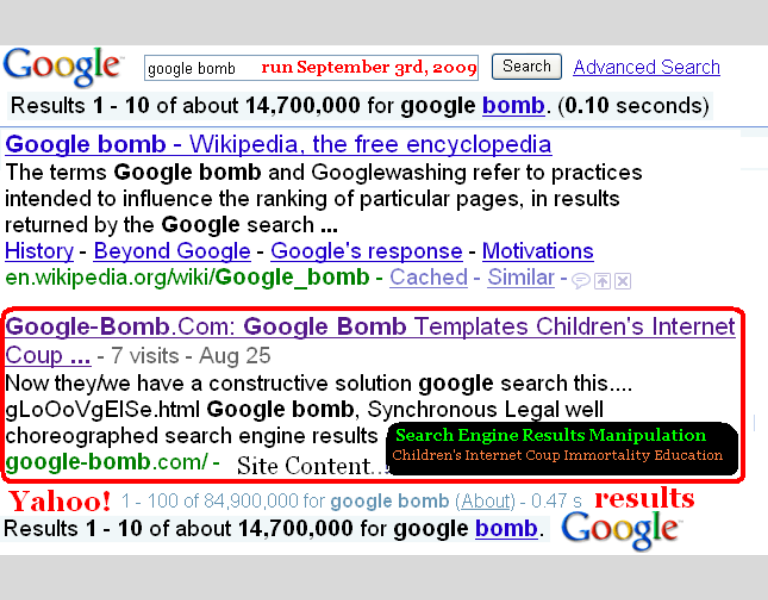Open the Motivations sitelink
The width and height of the screenshot is (768, 600).
tap(537, 251)
